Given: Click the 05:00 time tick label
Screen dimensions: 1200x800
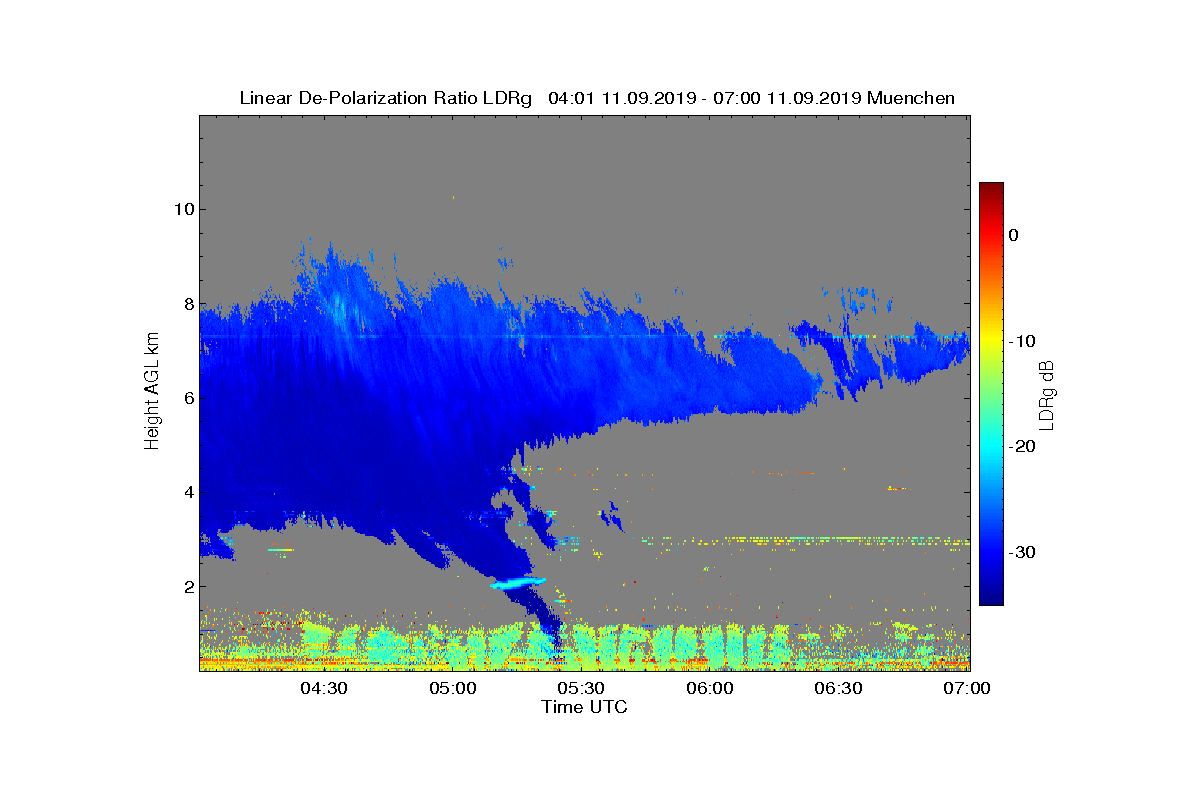Looking at the screenshot, I should click(453, 688).
